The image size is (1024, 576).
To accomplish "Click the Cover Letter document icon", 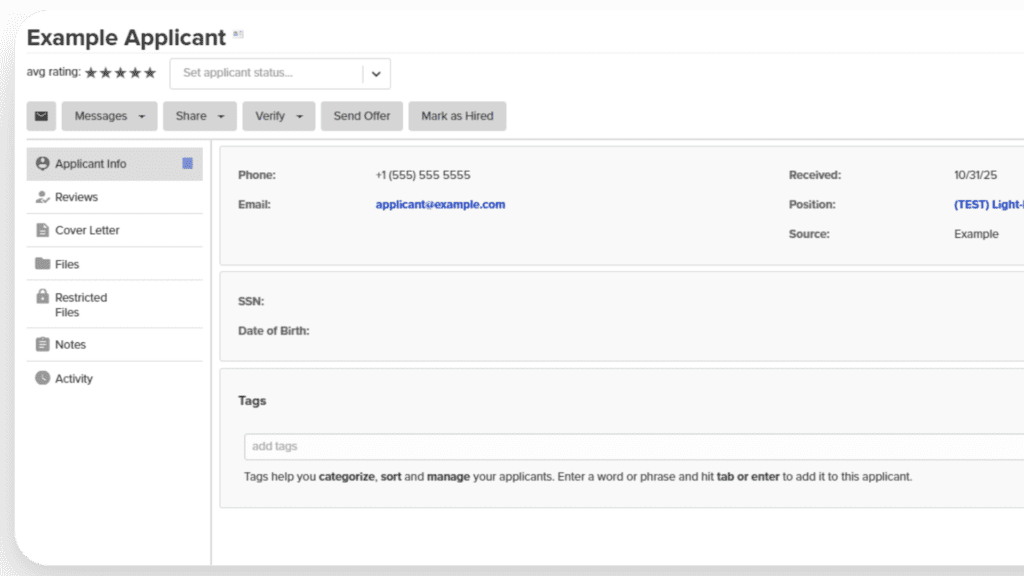I will tap(42, 230).
